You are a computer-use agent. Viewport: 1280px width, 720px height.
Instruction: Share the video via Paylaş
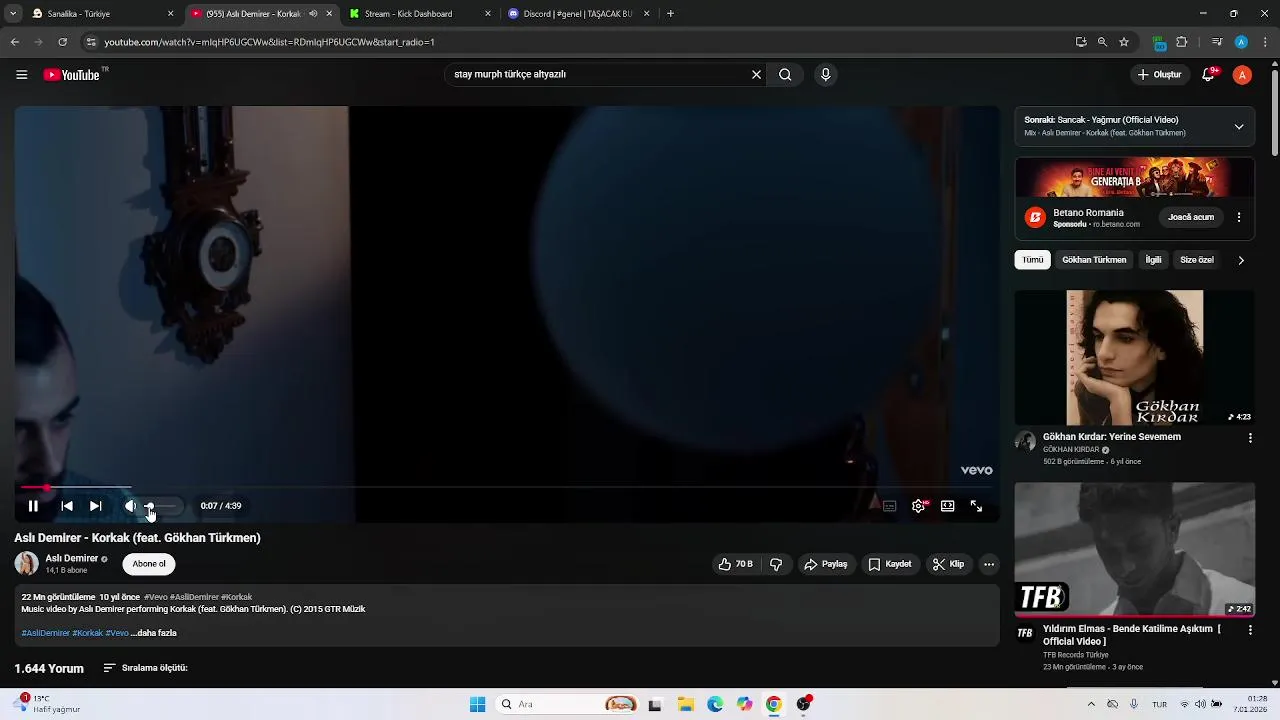826,564
